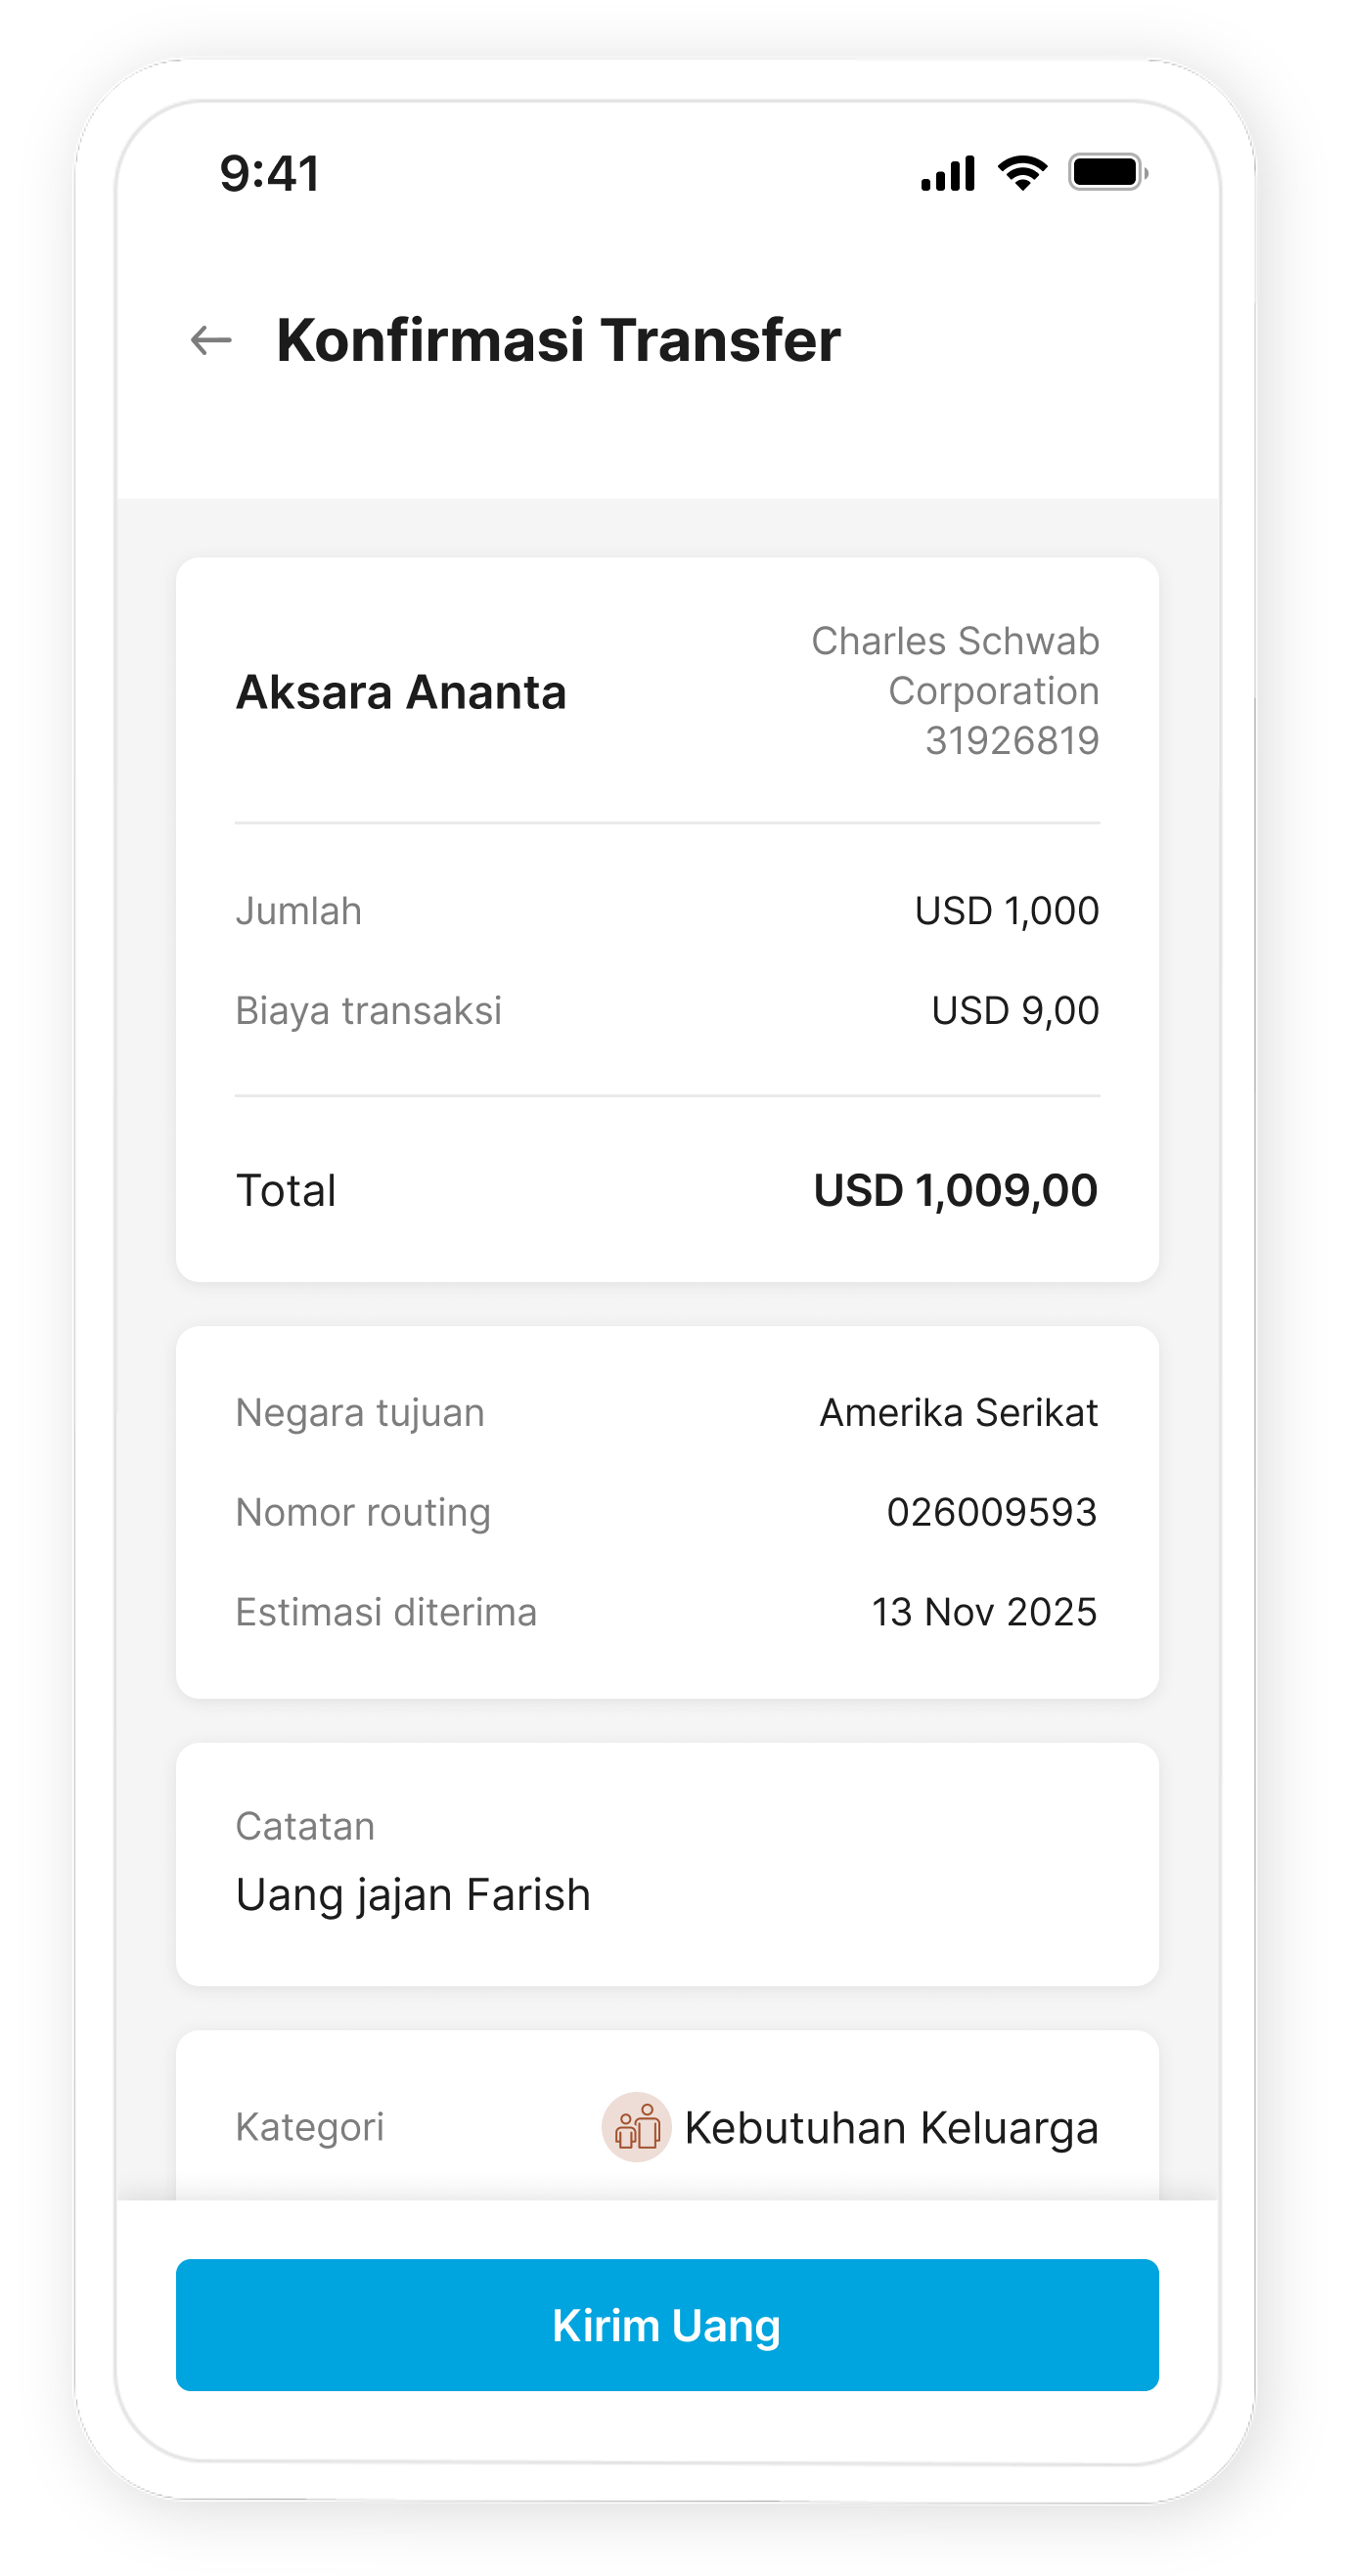Tap the battery status icon
1350x2576 pixels.
click(x=1107, y=173)
